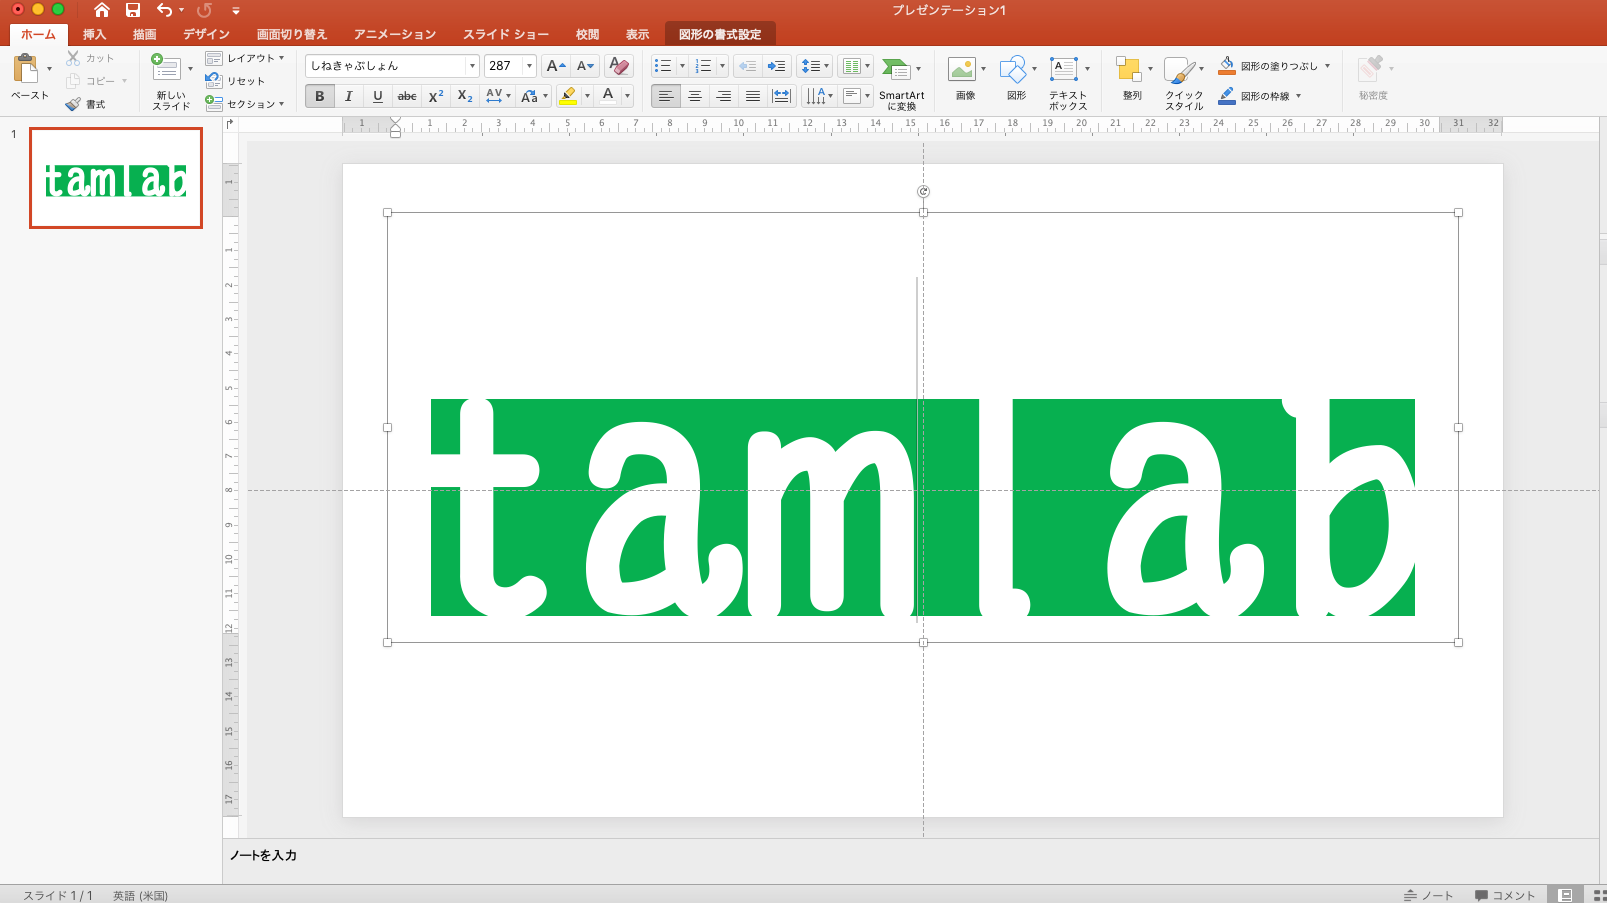Click the Format Painter (書式) brush icon
This screenshot has height=903, width=1607.
pyautogui.click(x=73, y=104)
